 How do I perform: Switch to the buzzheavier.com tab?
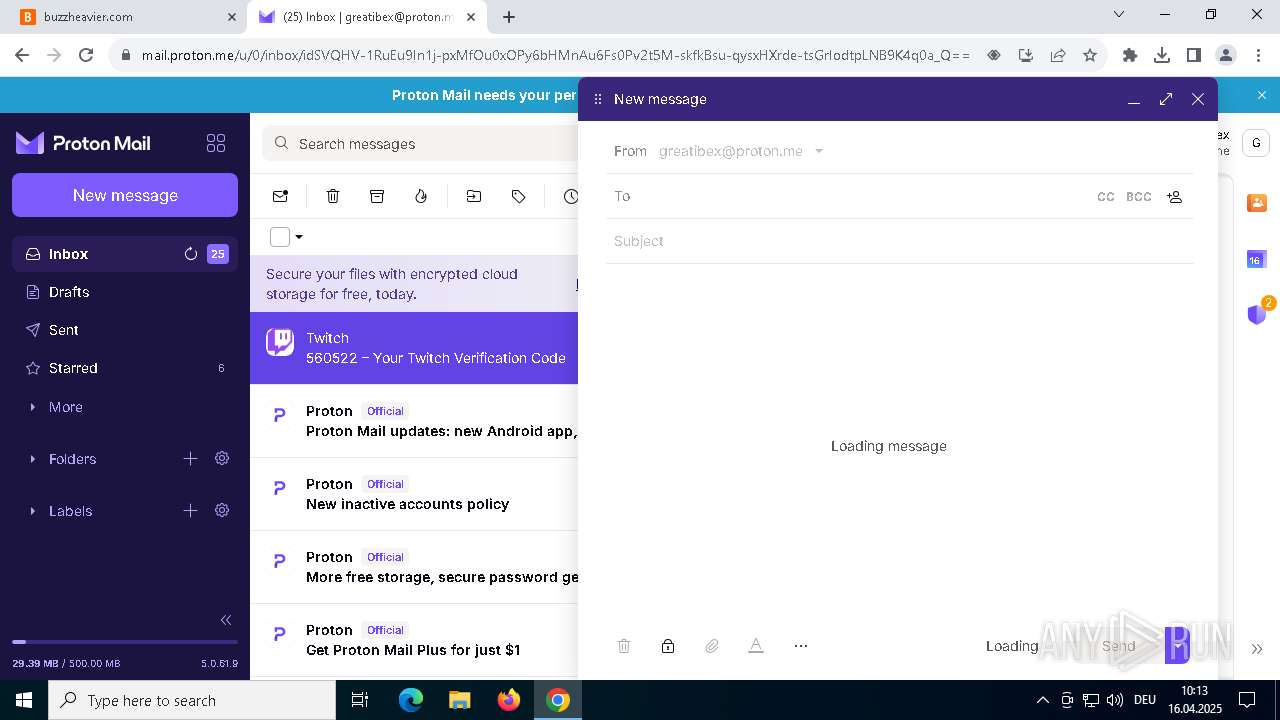pyautogui.click(x=127, y=17)
